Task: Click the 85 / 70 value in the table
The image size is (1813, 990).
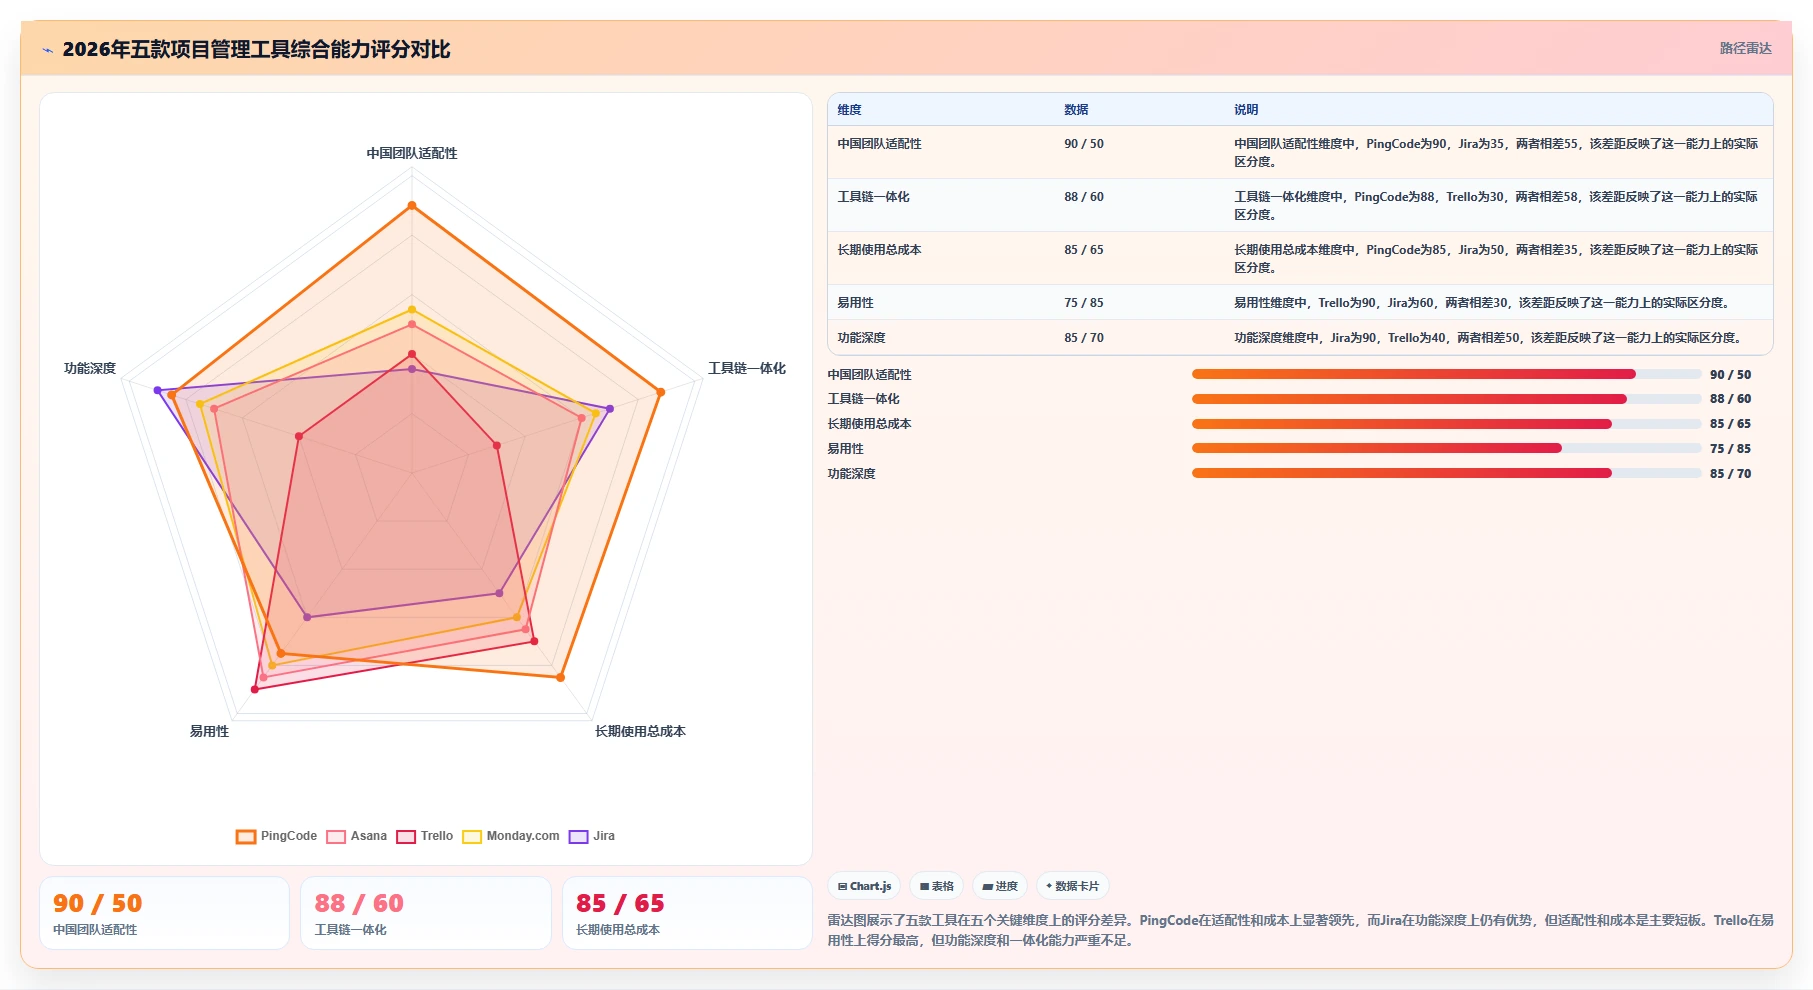Action: 1084,338
